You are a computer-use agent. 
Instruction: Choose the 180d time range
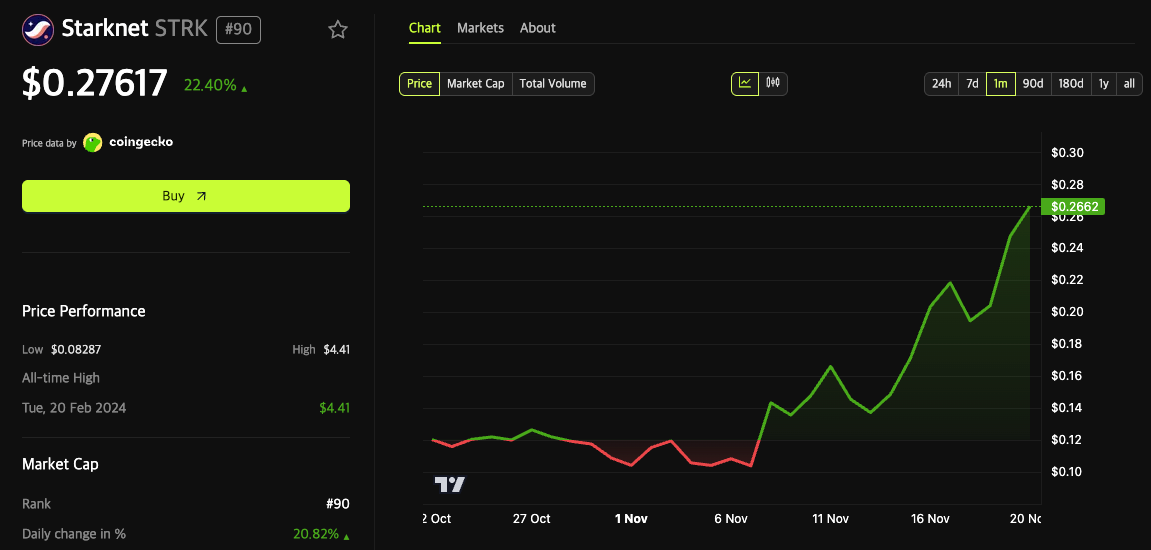[1070, 84]
